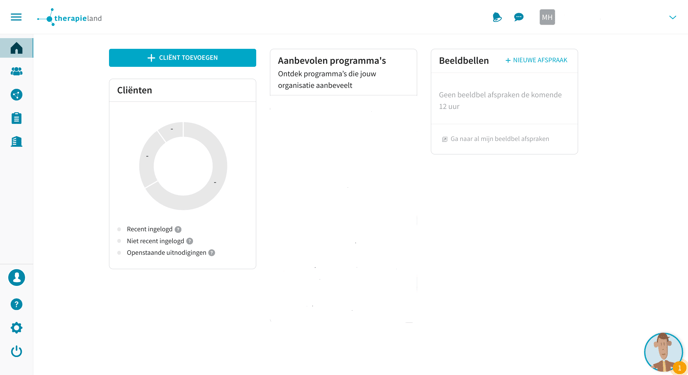Viewport: 688px width, 375px height.
Task: Click the Niet recent ingelogd legend label
Action: [x=155, y=241]
